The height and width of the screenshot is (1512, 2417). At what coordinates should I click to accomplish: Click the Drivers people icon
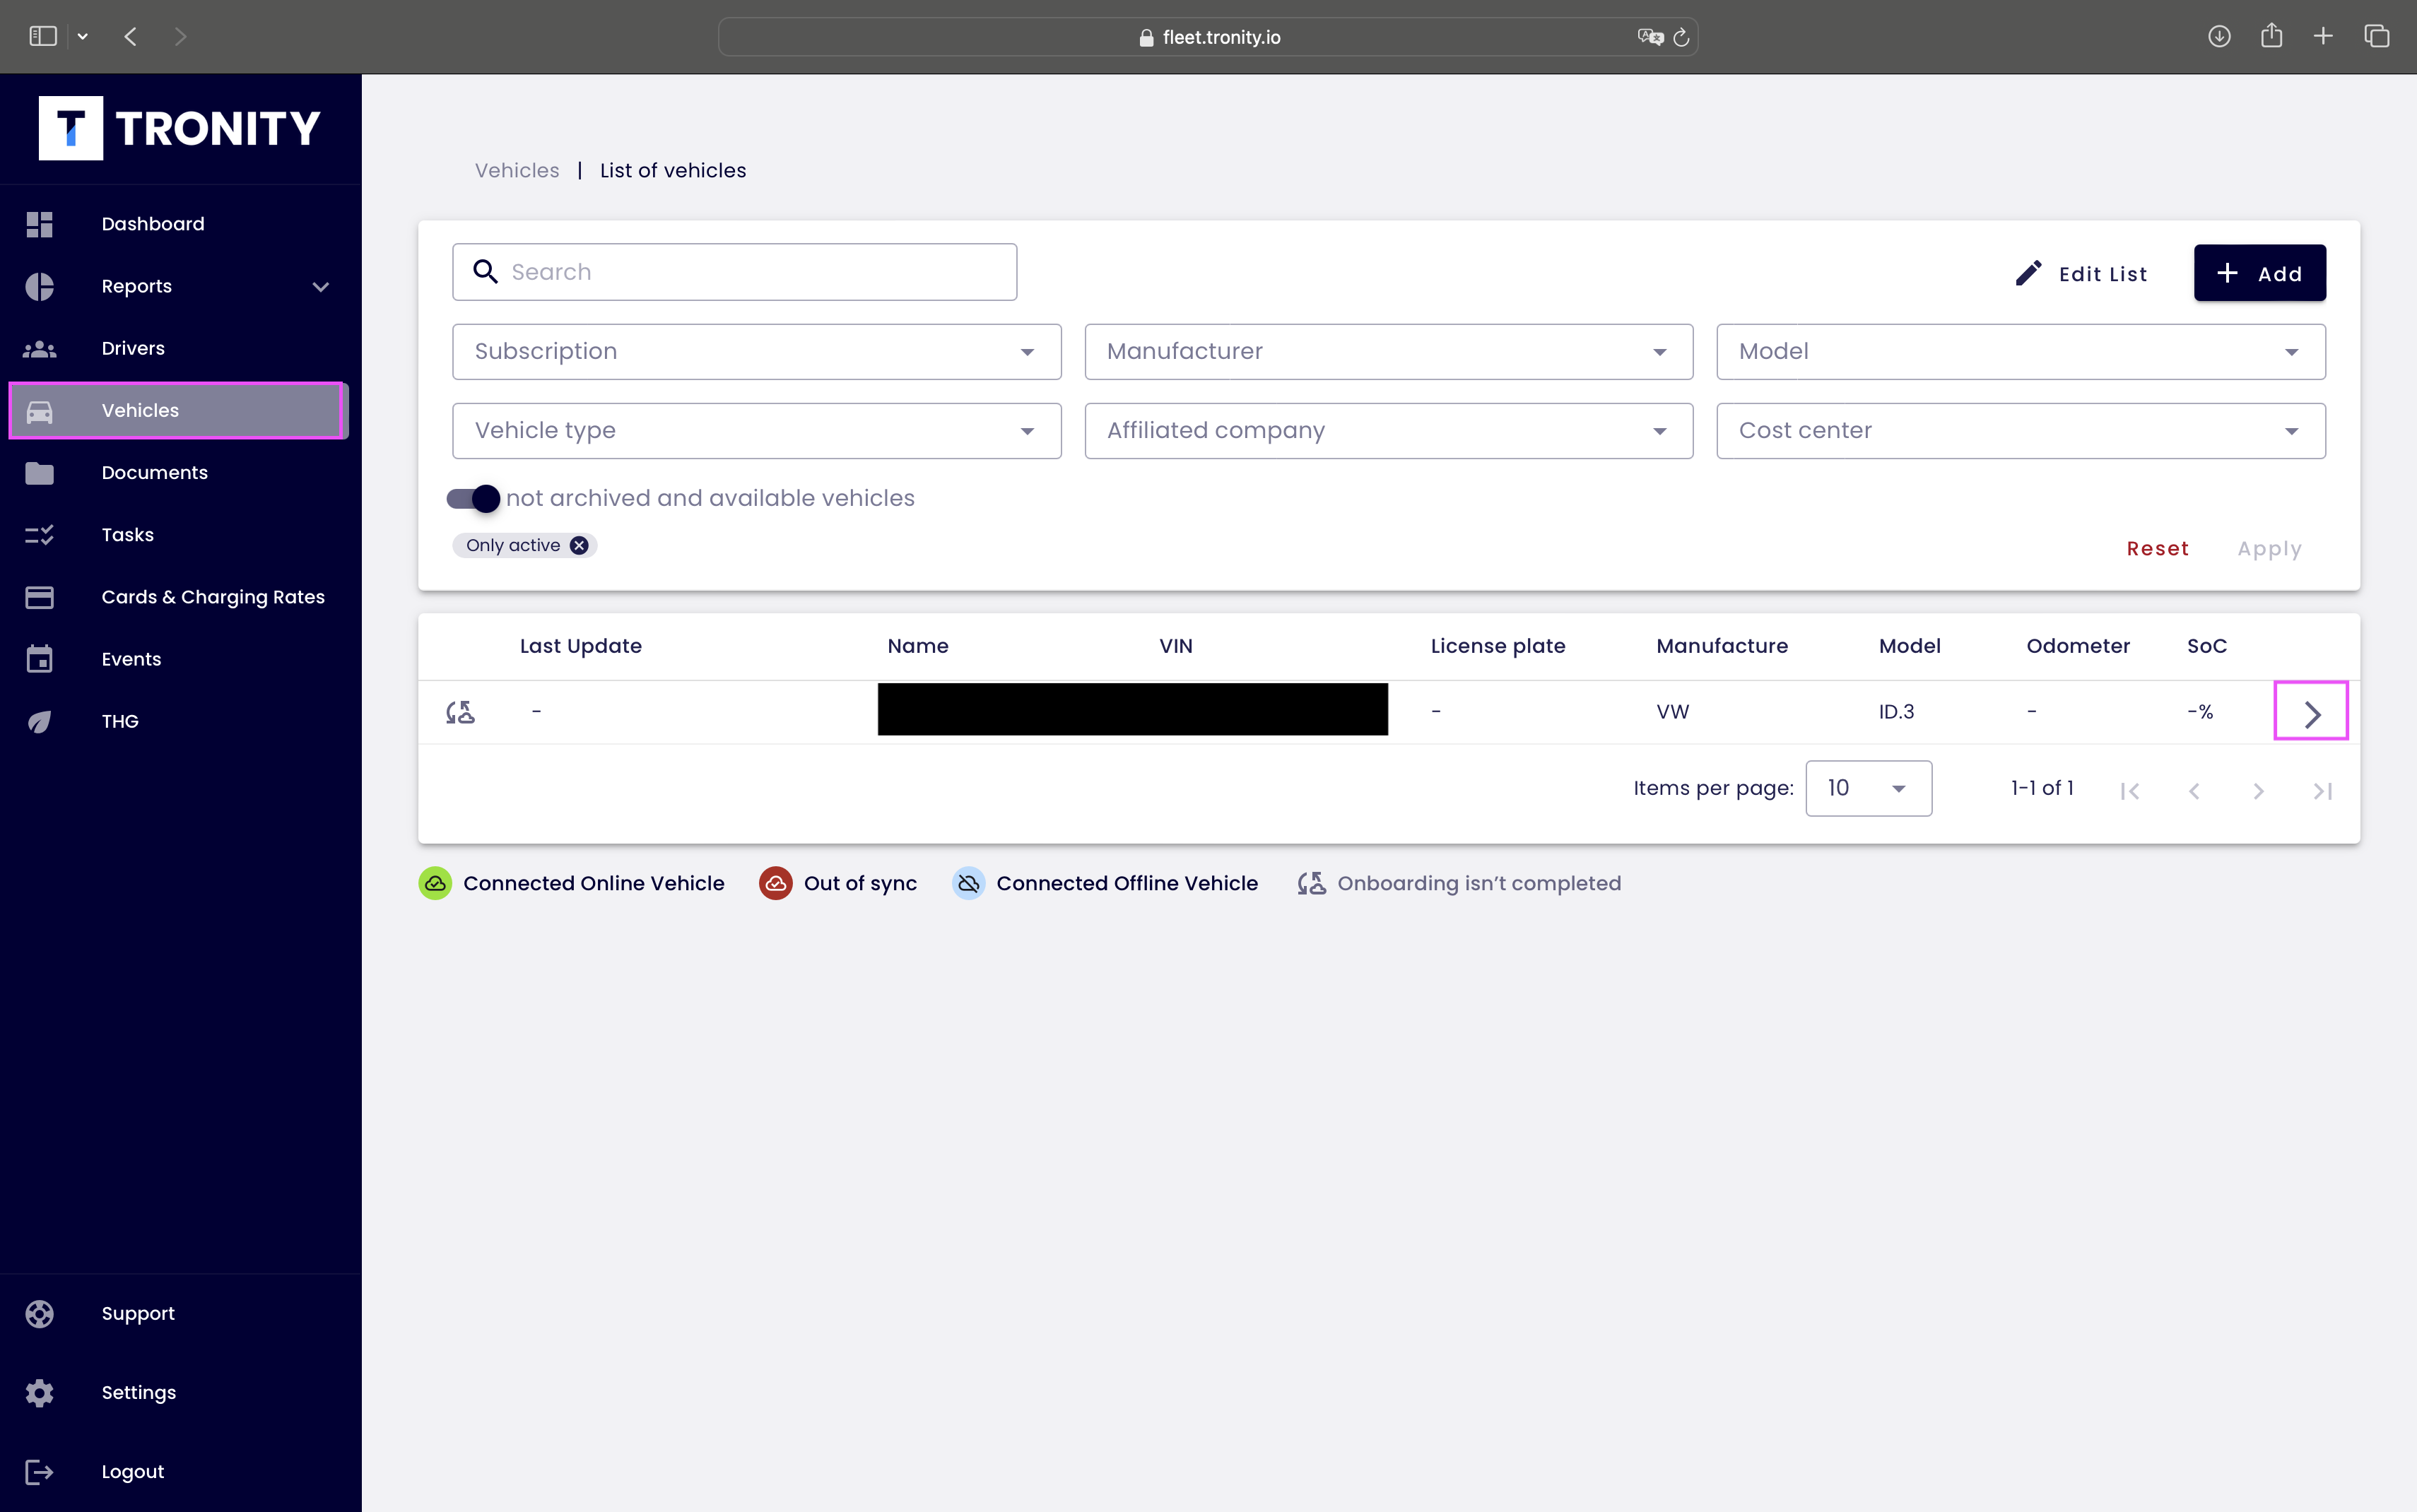coord(40,349)
